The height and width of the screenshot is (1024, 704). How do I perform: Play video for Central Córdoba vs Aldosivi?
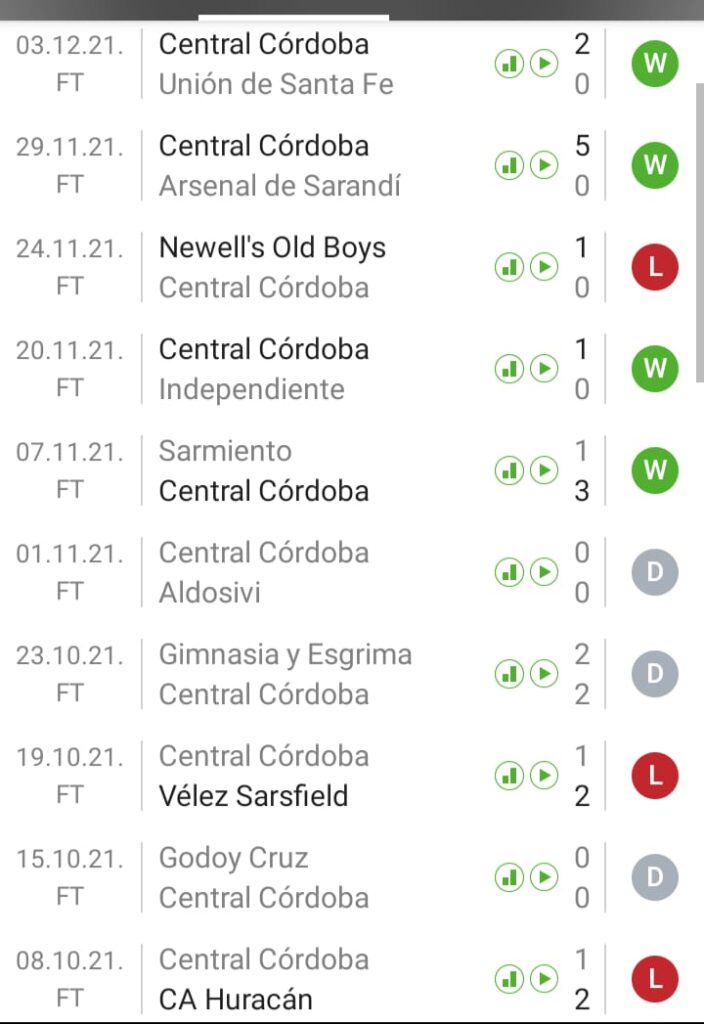[x=544, y=572]
